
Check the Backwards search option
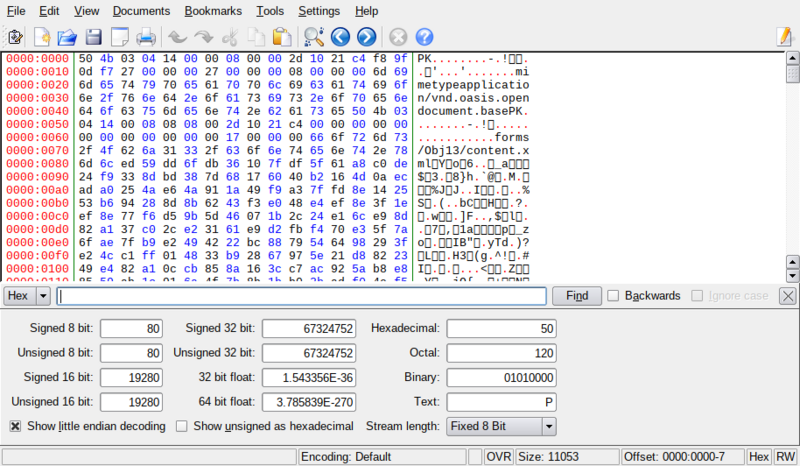(614, 296)
